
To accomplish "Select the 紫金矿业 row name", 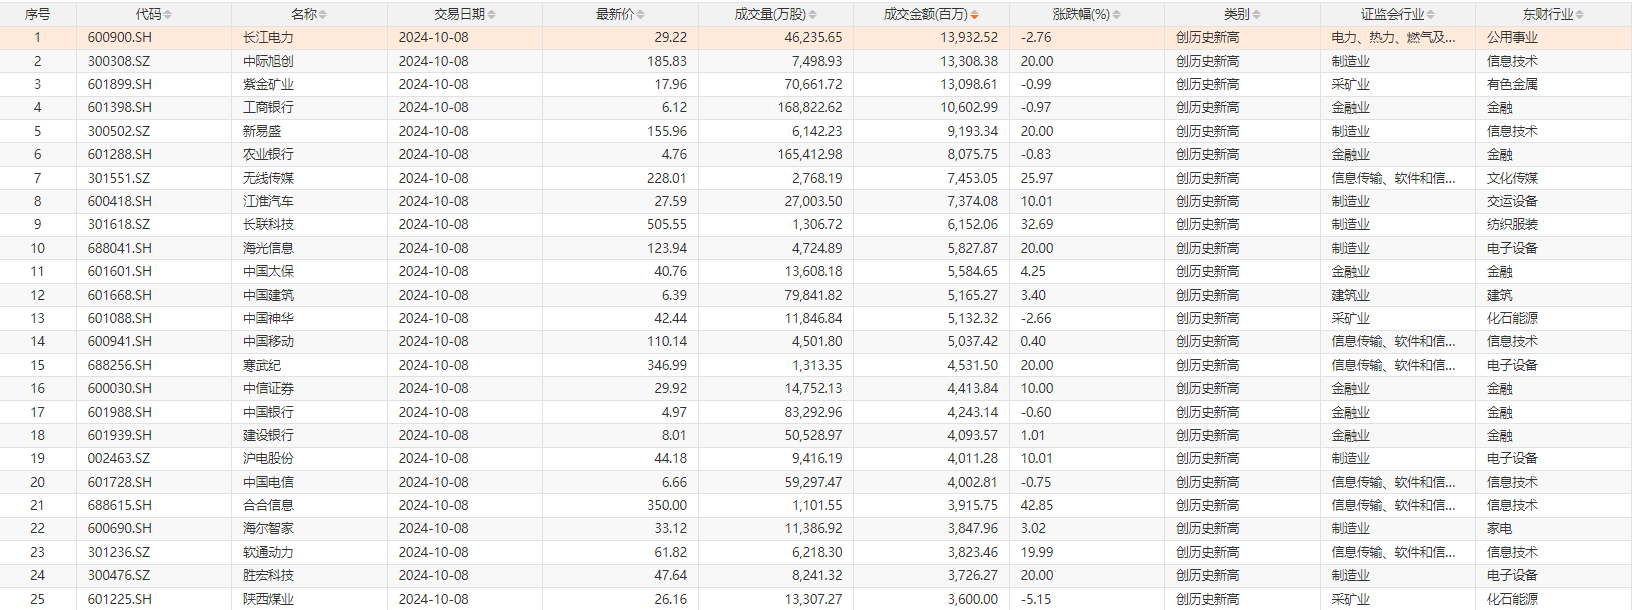I will [x=268, y=84].
